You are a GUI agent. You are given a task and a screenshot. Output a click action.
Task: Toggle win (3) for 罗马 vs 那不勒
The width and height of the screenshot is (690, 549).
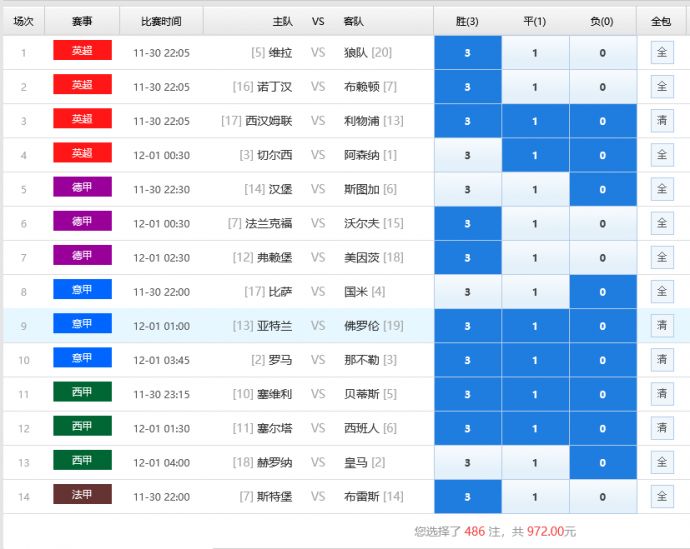click(x=467, y=360)
